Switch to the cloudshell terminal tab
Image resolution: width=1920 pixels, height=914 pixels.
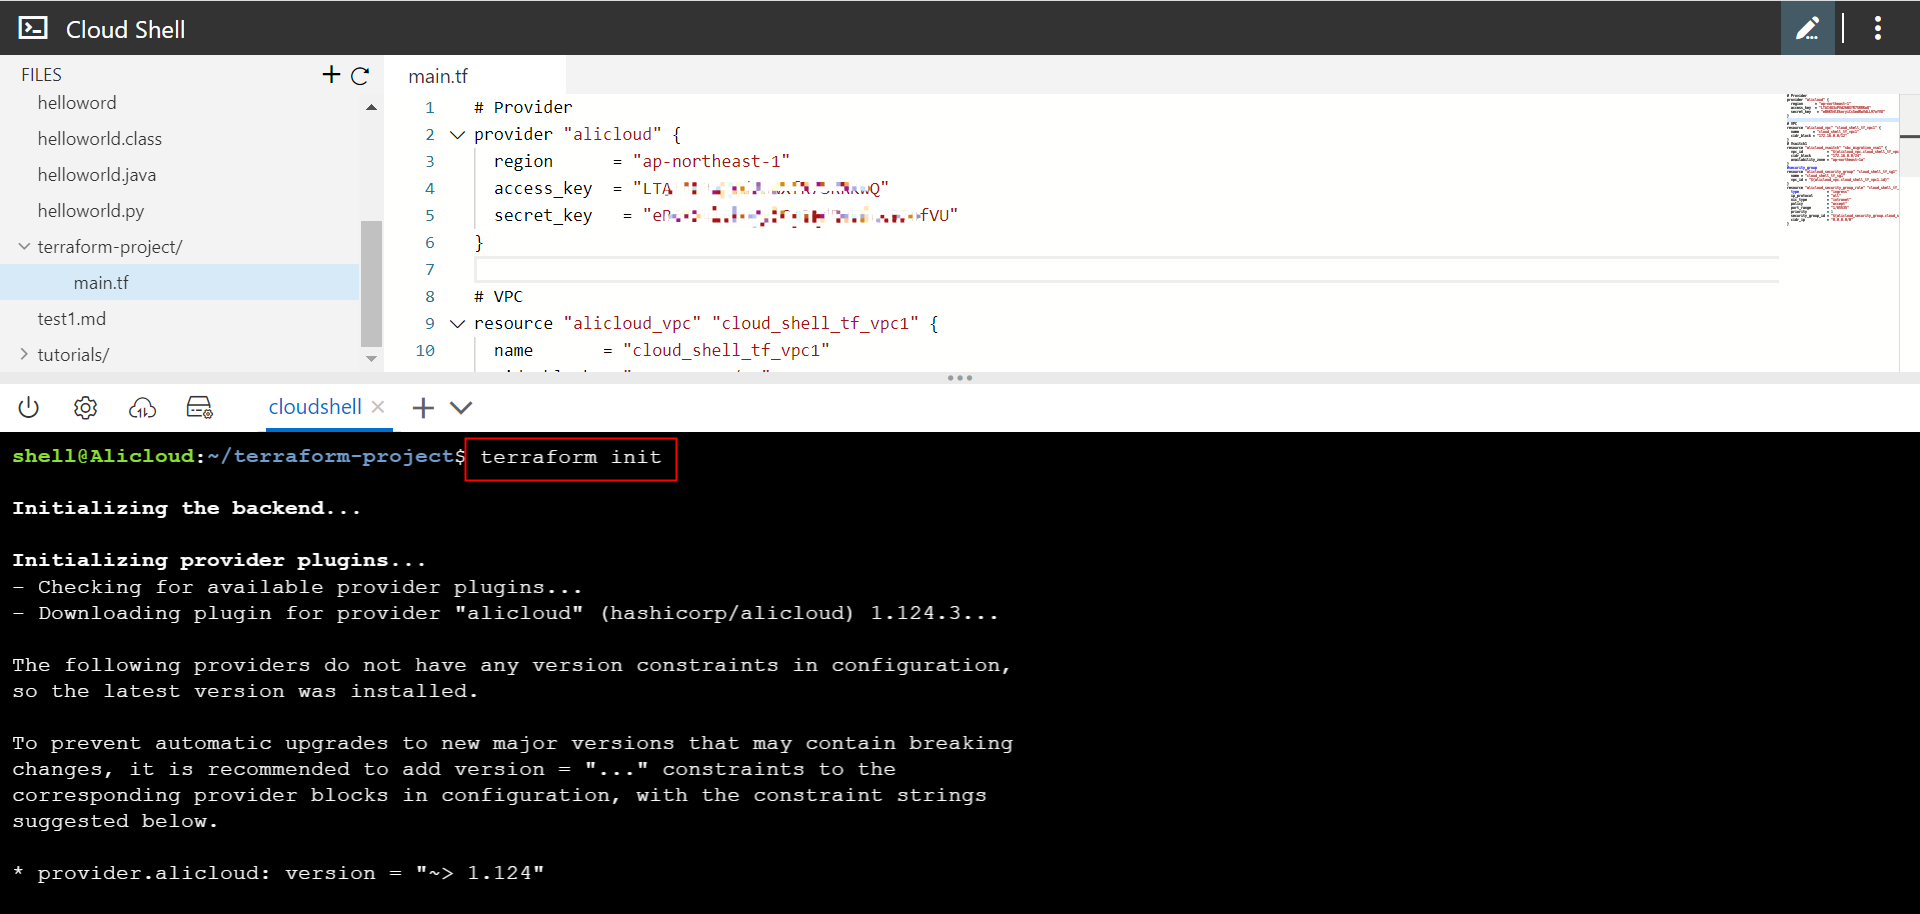[315, 407]
